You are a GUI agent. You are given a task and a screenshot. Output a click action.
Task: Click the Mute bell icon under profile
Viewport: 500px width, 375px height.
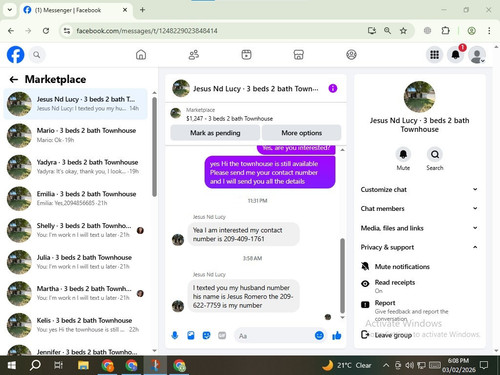click(x=403, y=154)
